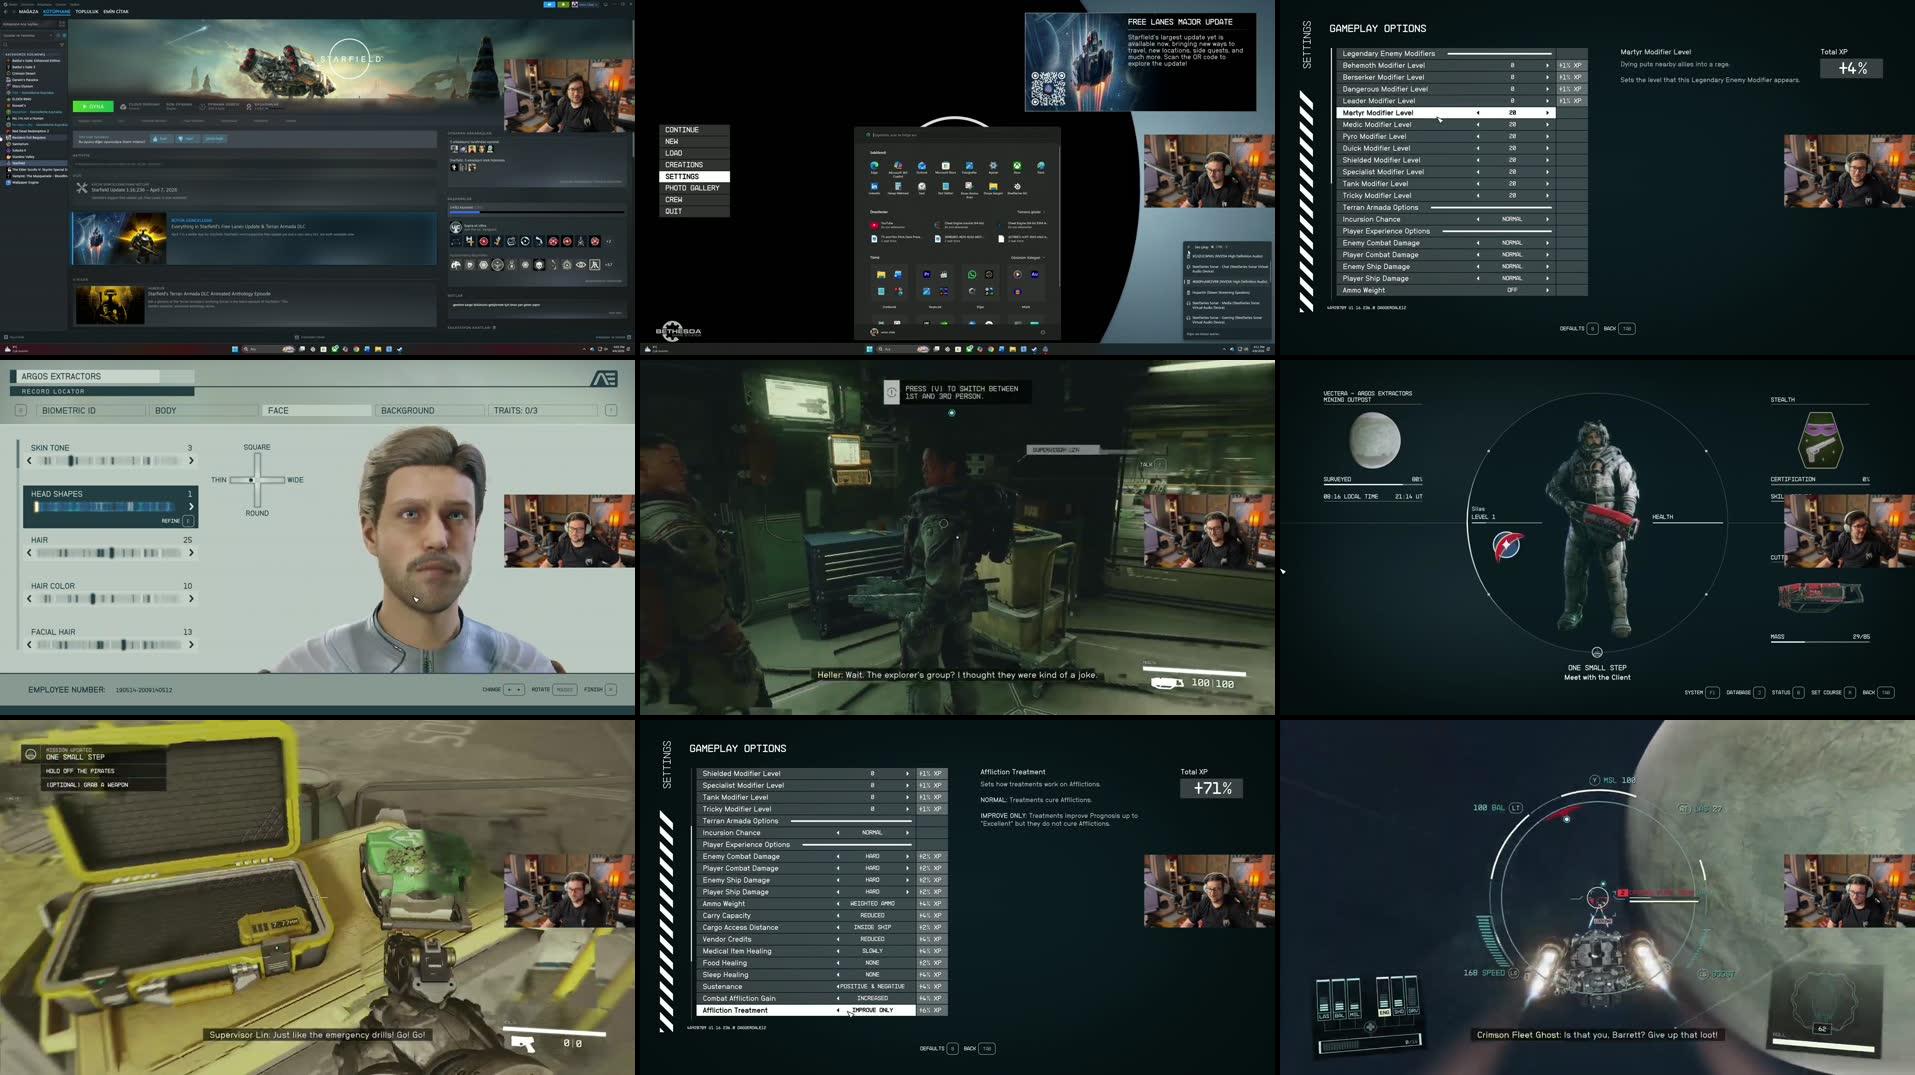Viewport: 1915px width, 1075px height.
Task: Adjust the Hair Color slider bar
Action: 110,599
